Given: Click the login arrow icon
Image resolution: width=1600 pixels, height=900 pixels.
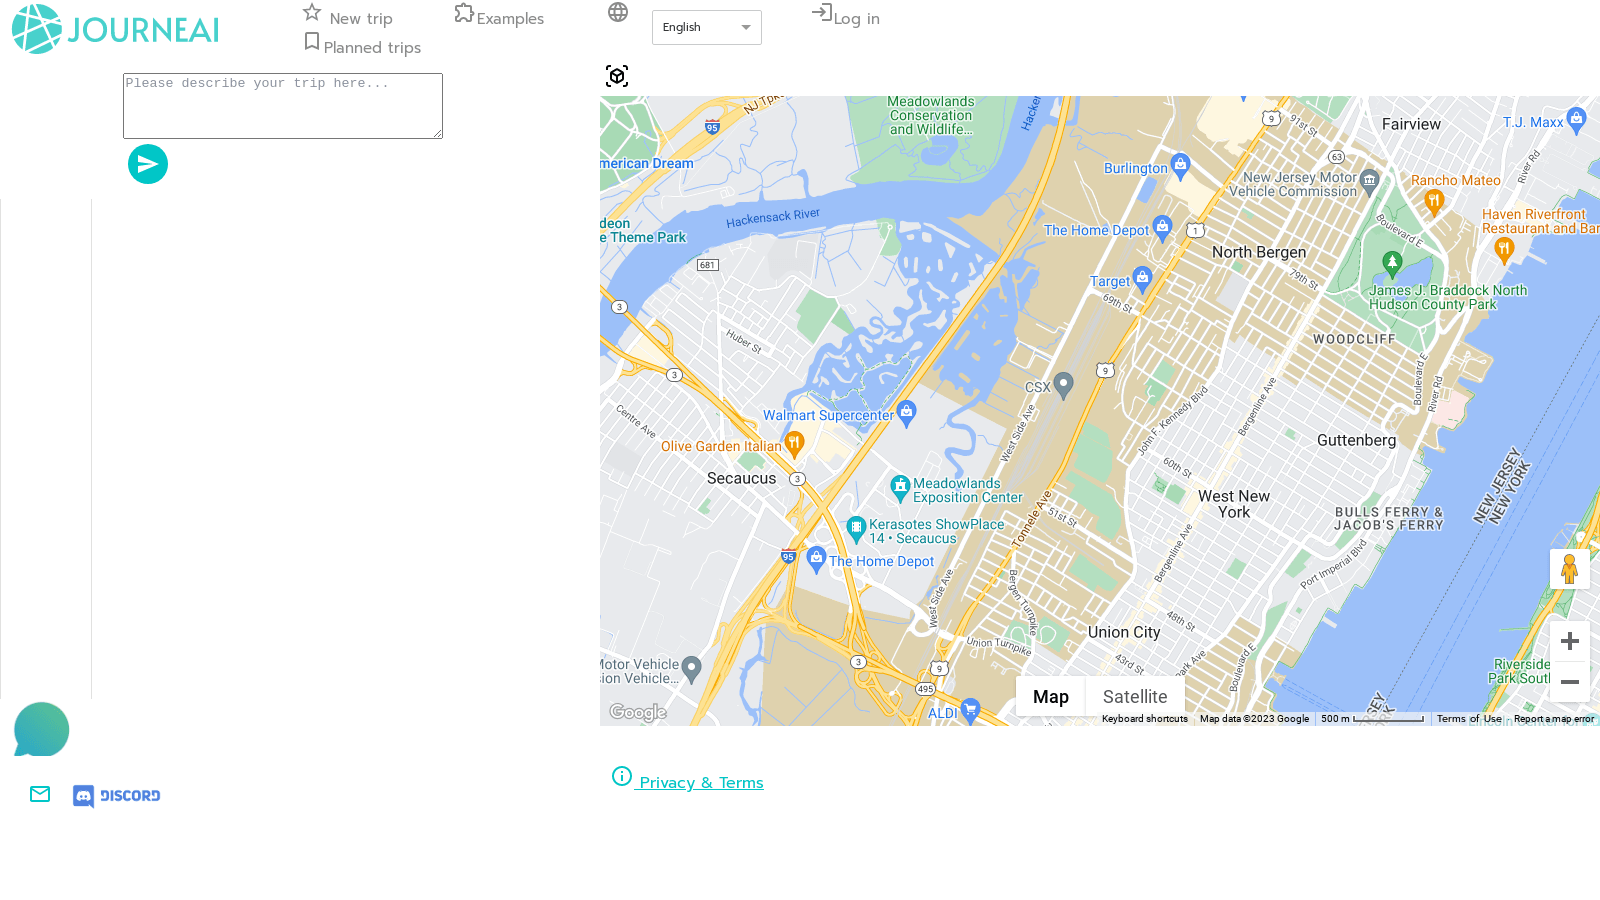Looking at the screenshot, I should click(821, 12).
